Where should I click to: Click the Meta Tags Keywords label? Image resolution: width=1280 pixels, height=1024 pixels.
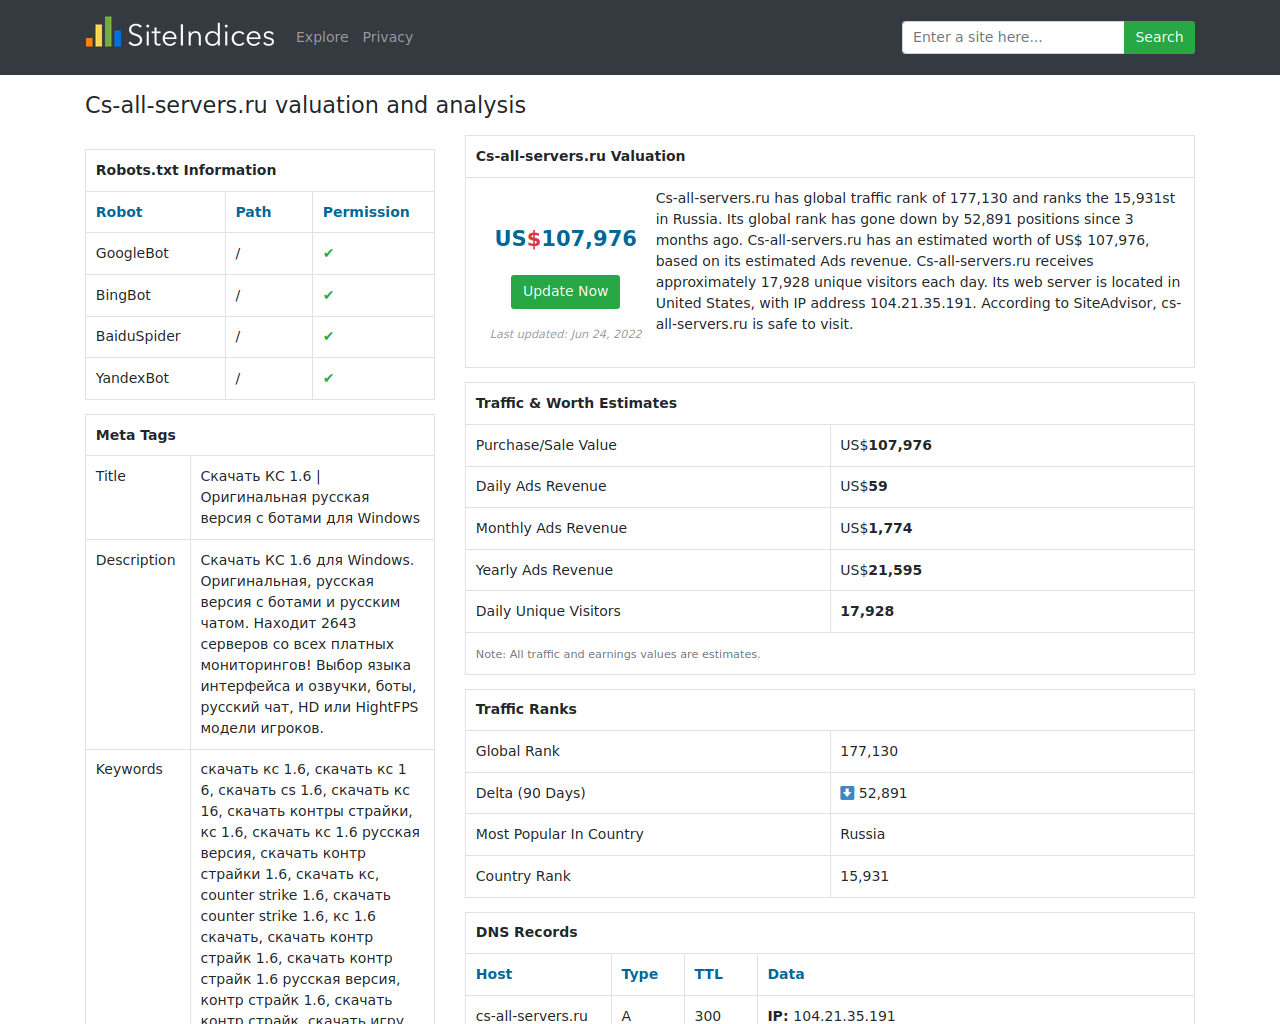129,769
